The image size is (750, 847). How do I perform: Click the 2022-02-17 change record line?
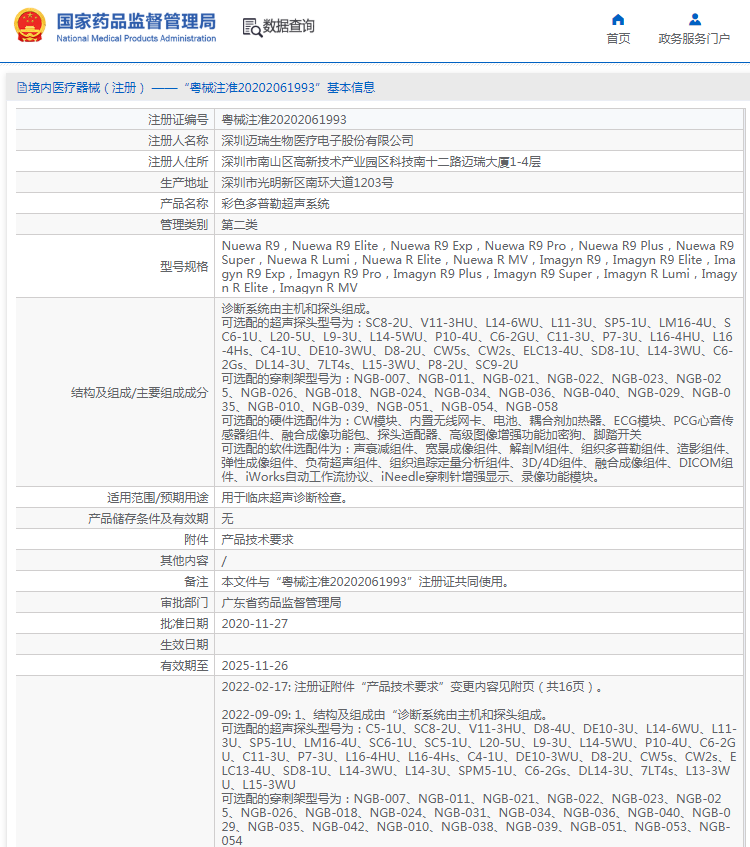tap(413, 687)
